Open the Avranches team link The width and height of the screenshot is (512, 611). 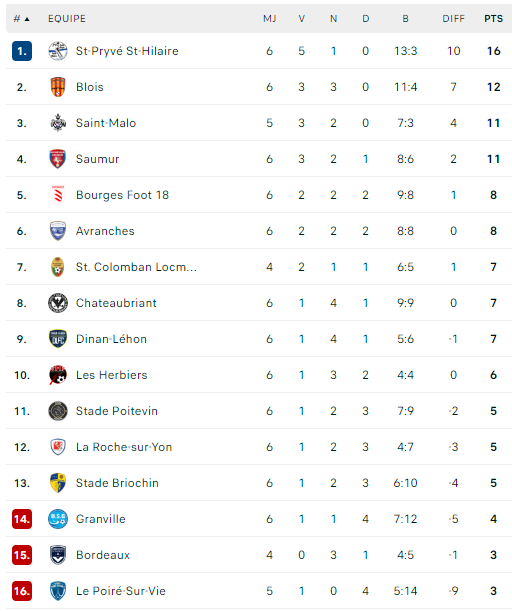click(105, 231)
